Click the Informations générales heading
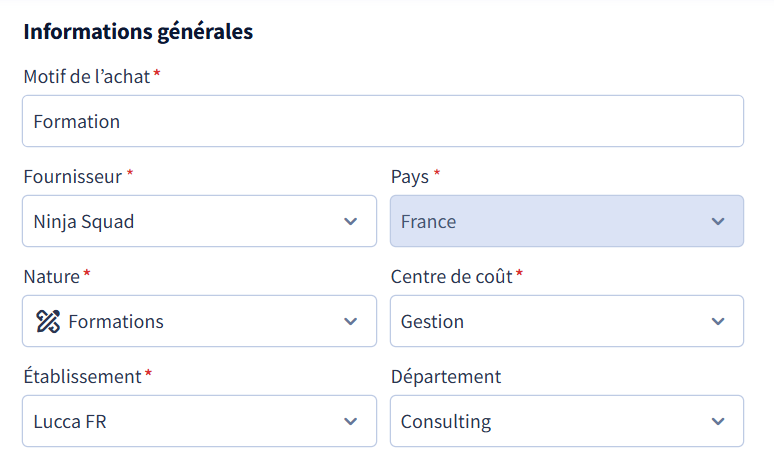 coord(138,32)
